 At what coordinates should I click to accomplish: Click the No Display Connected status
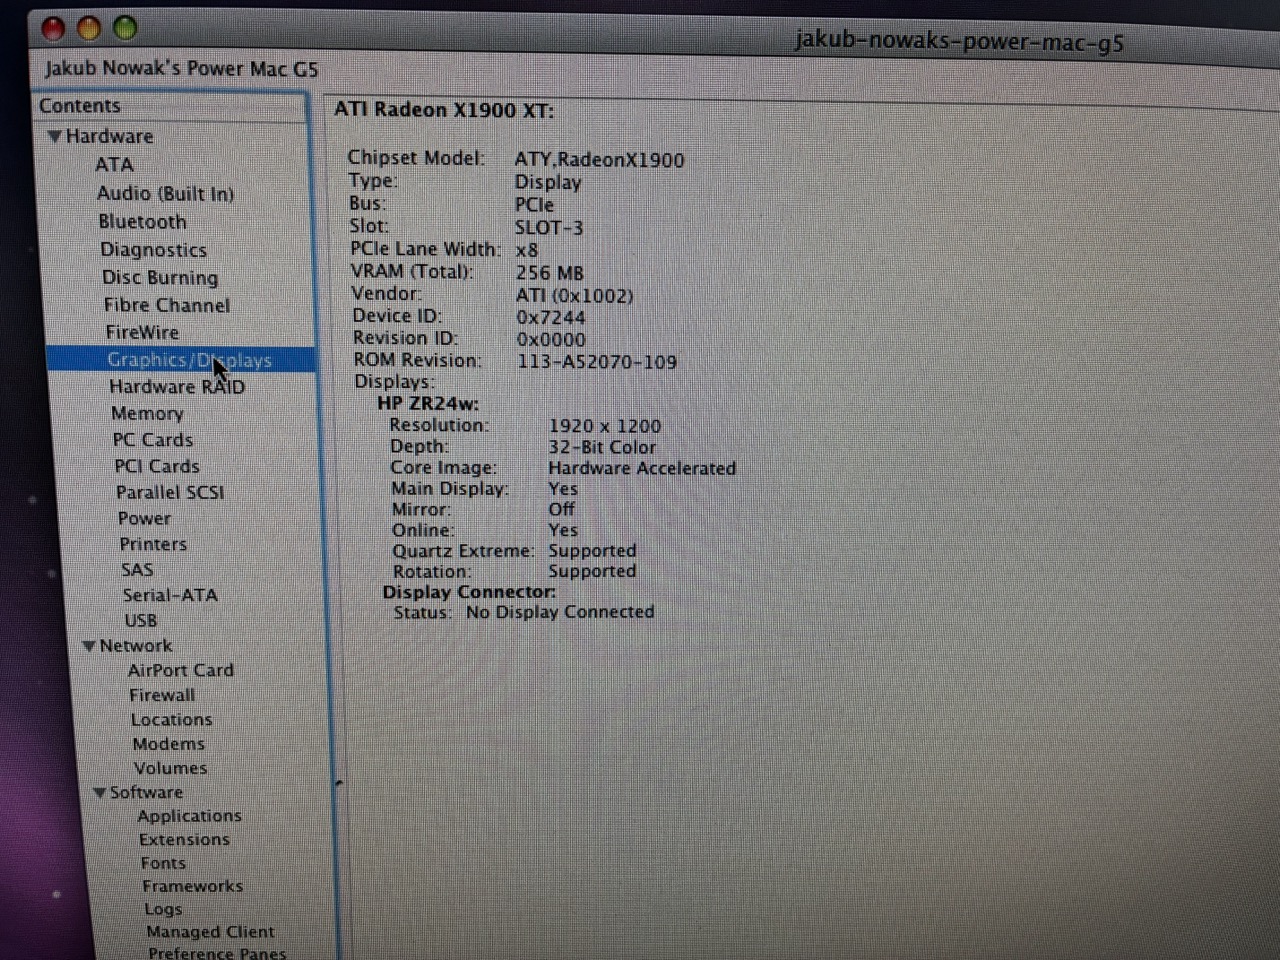560,612
